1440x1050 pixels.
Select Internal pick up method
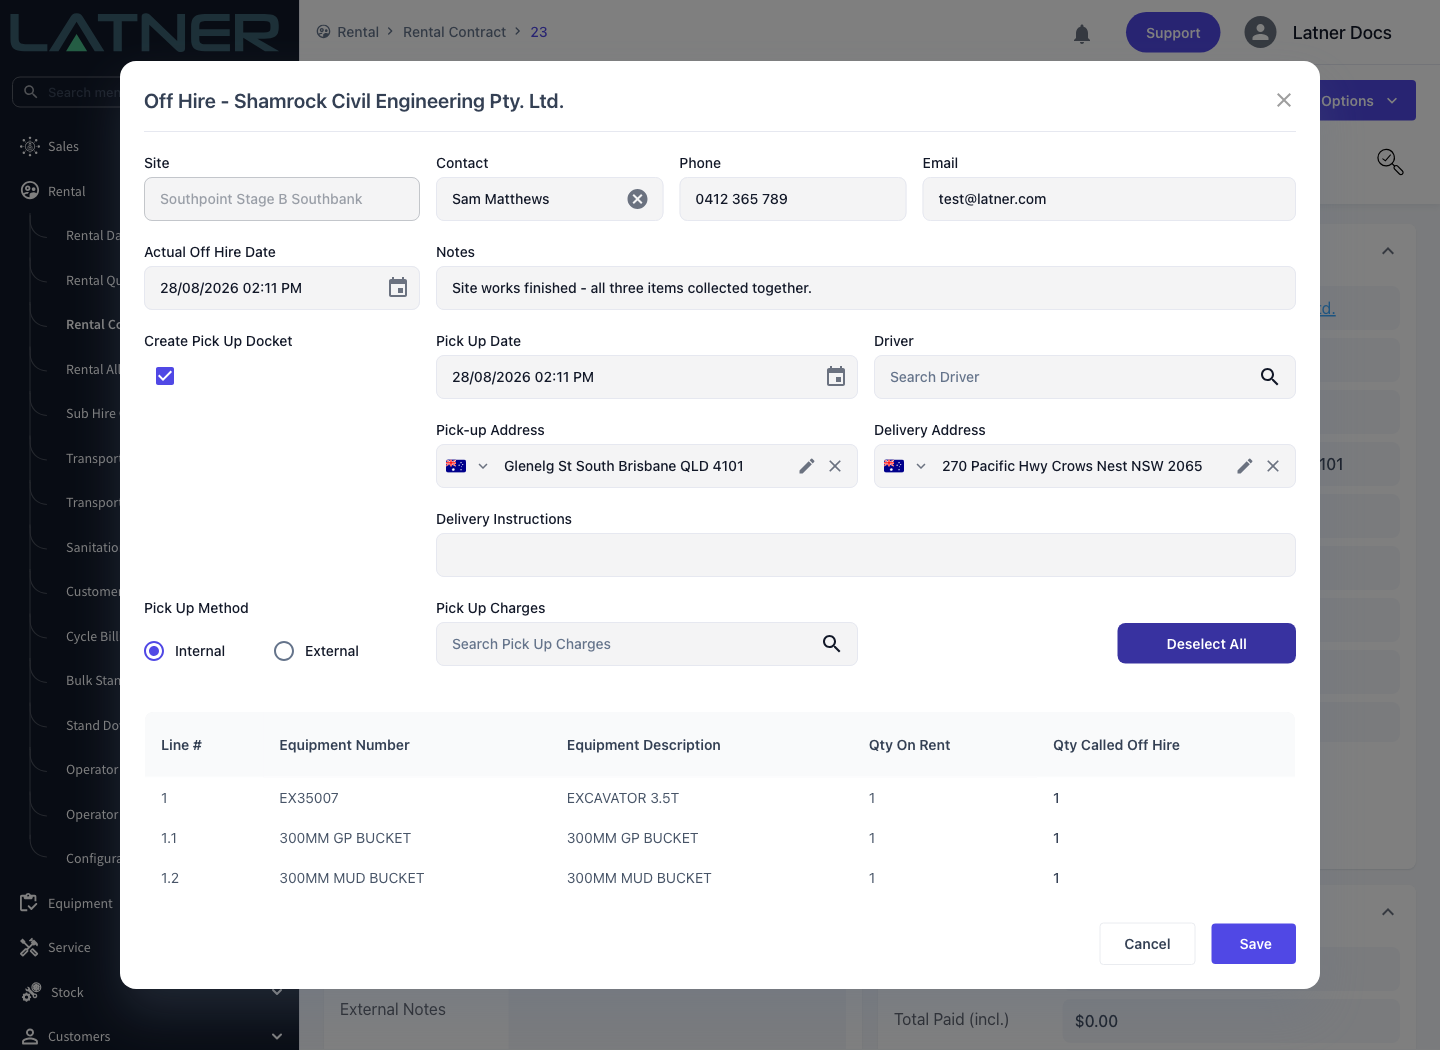[x=154, y=651]
